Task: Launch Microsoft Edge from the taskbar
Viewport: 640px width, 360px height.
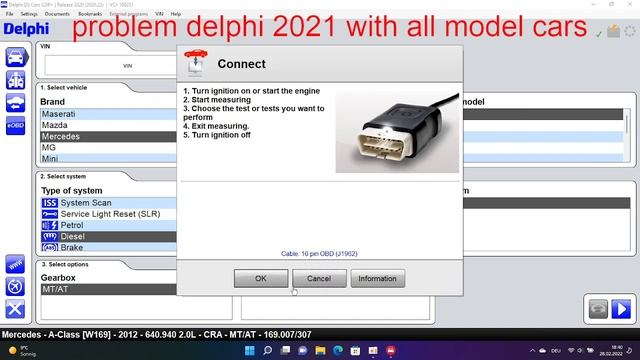Action: point(338,350)
